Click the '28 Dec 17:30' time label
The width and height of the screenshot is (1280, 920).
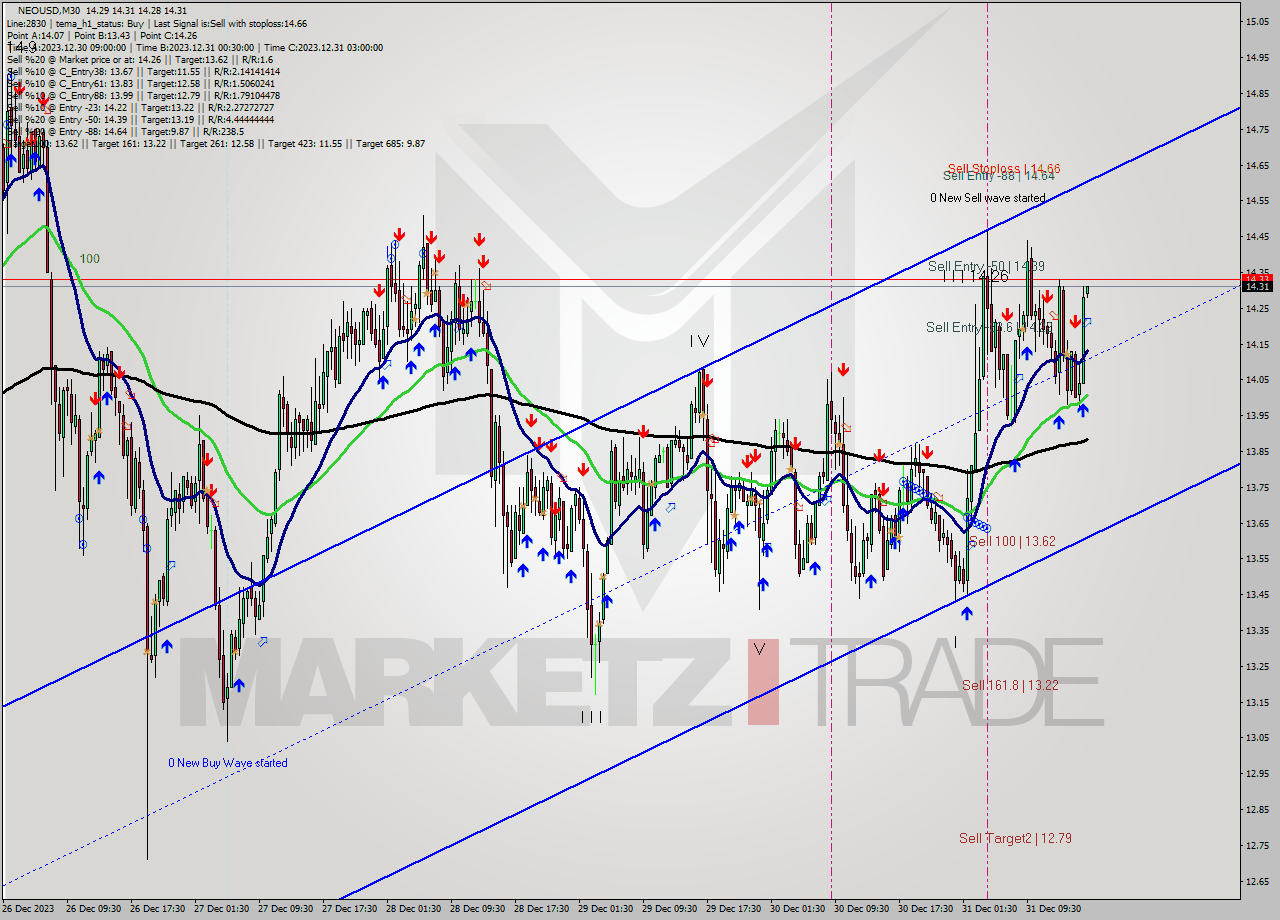pyautogui.click(x=542, y=909)
